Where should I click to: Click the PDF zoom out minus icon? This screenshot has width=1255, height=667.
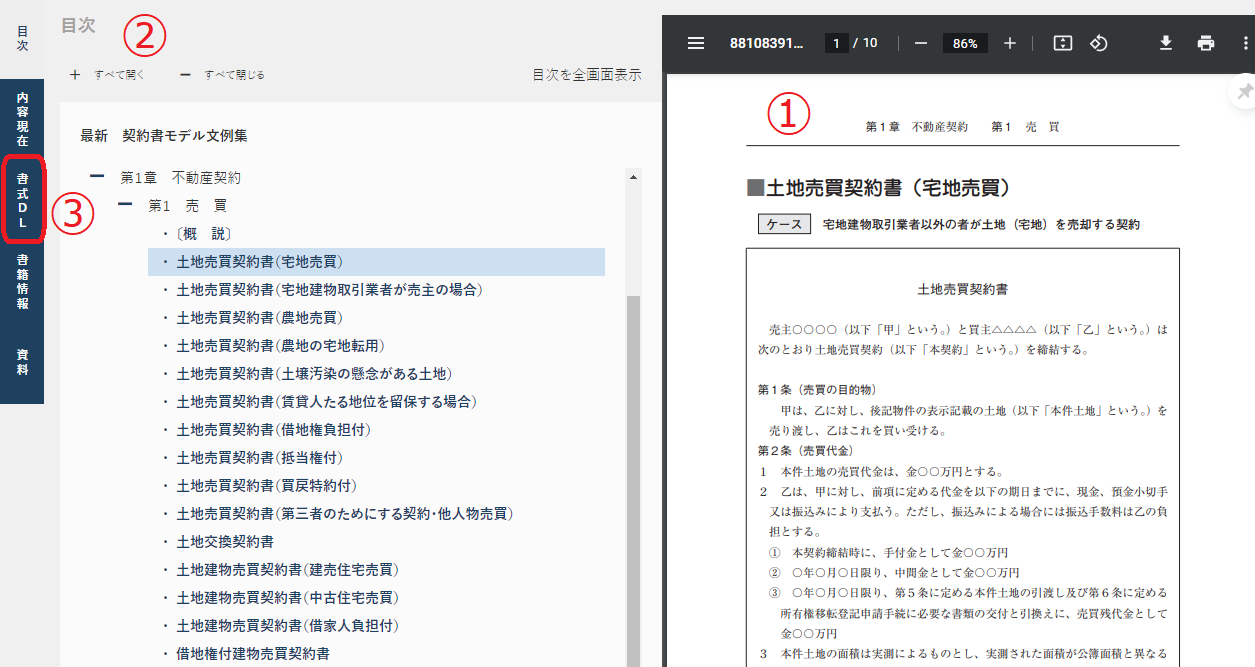pos(921,43)
